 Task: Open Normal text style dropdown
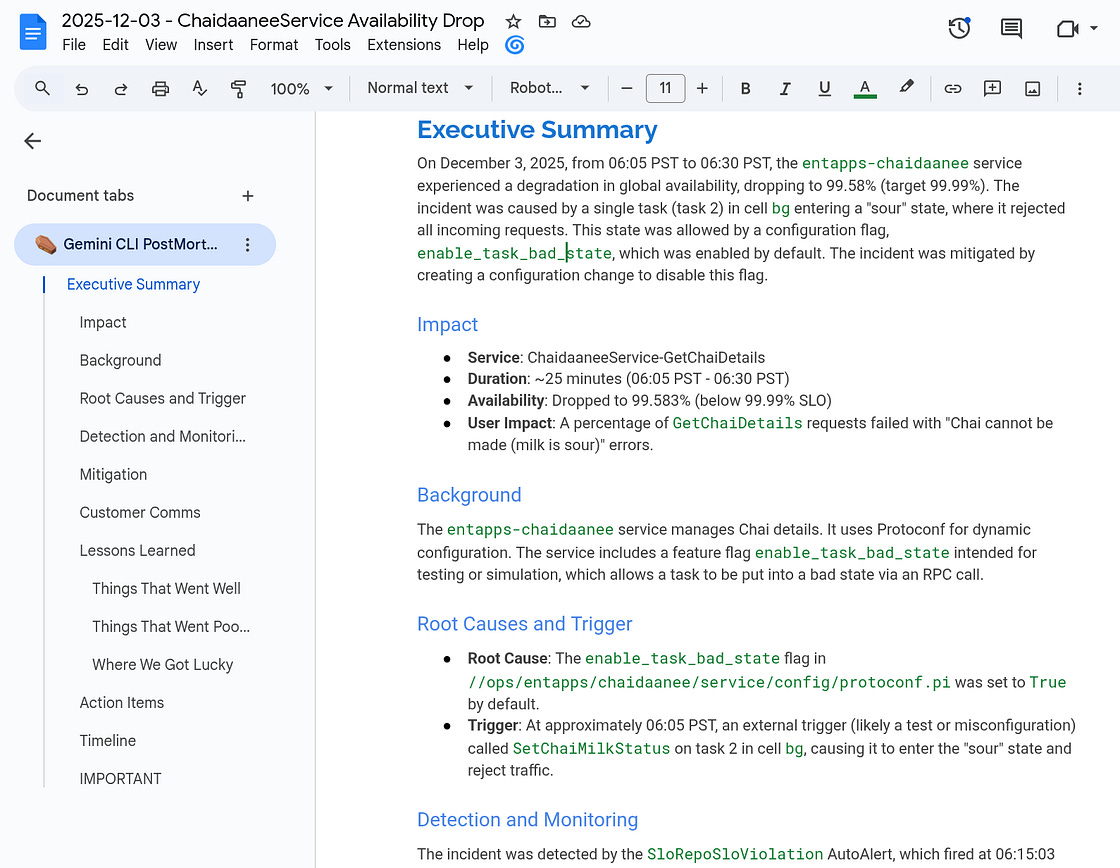pyautogui.click(x=420, y=88)
